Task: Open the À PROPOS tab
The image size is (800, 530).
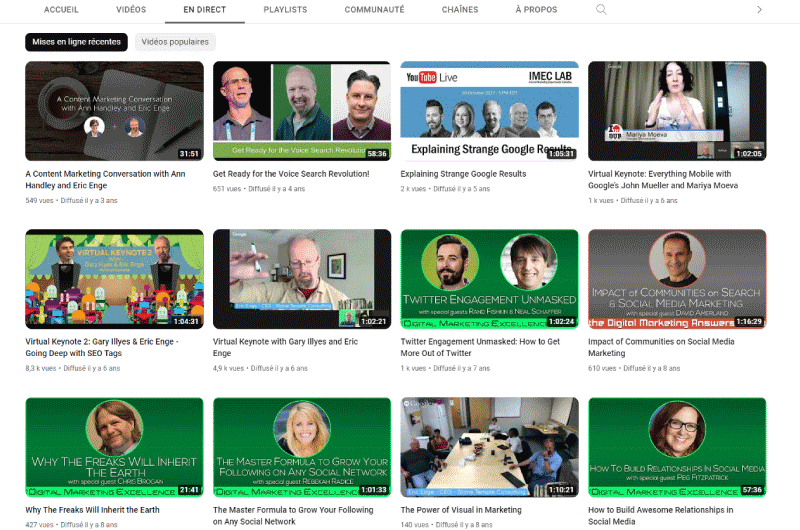Action: (536, 10)
